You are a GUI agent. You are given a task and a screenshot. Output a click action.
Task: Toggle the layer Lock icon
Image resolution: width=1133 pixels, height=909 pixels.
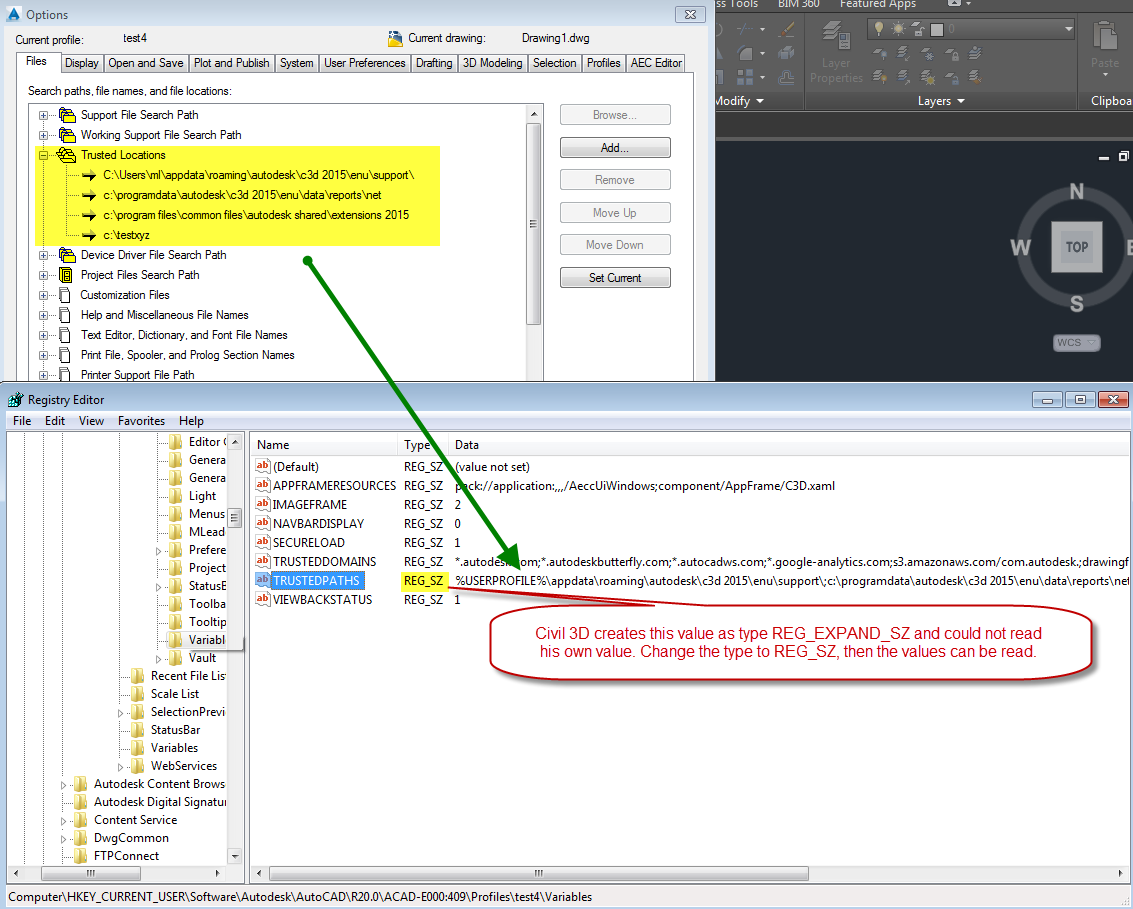(918, 29)
